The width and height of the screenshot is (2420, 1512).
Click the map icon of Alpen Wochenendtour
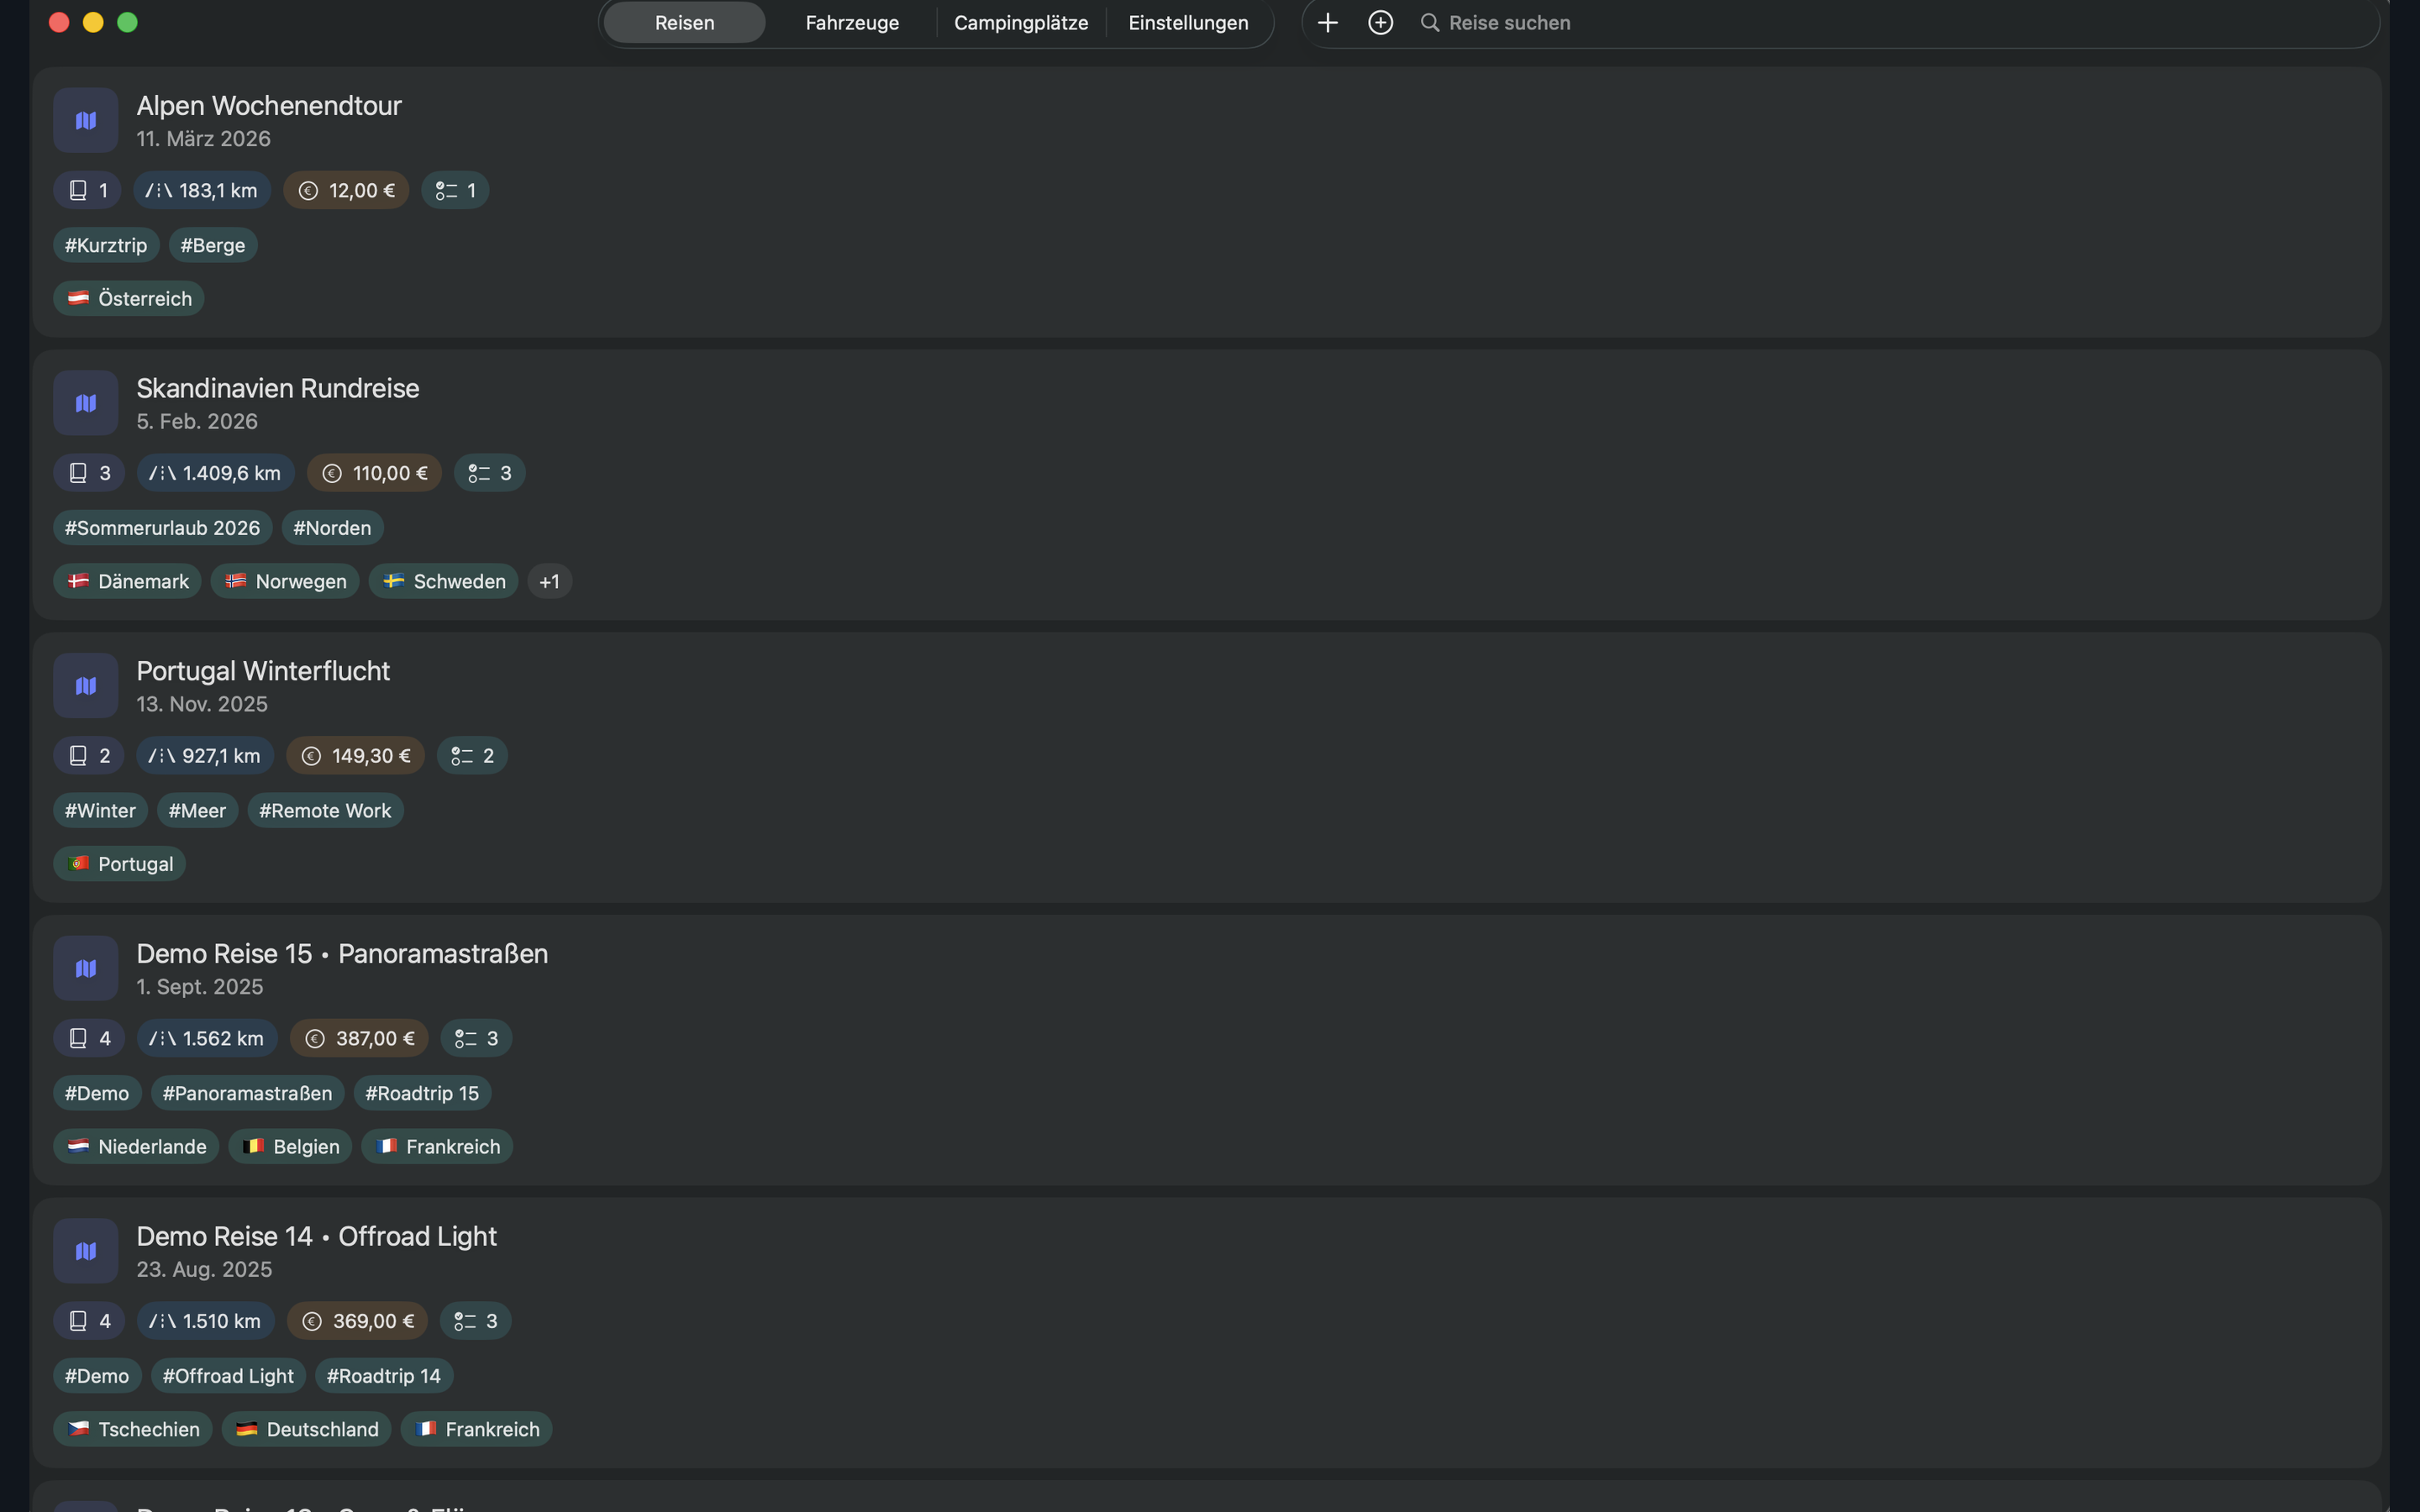point(86,120)
